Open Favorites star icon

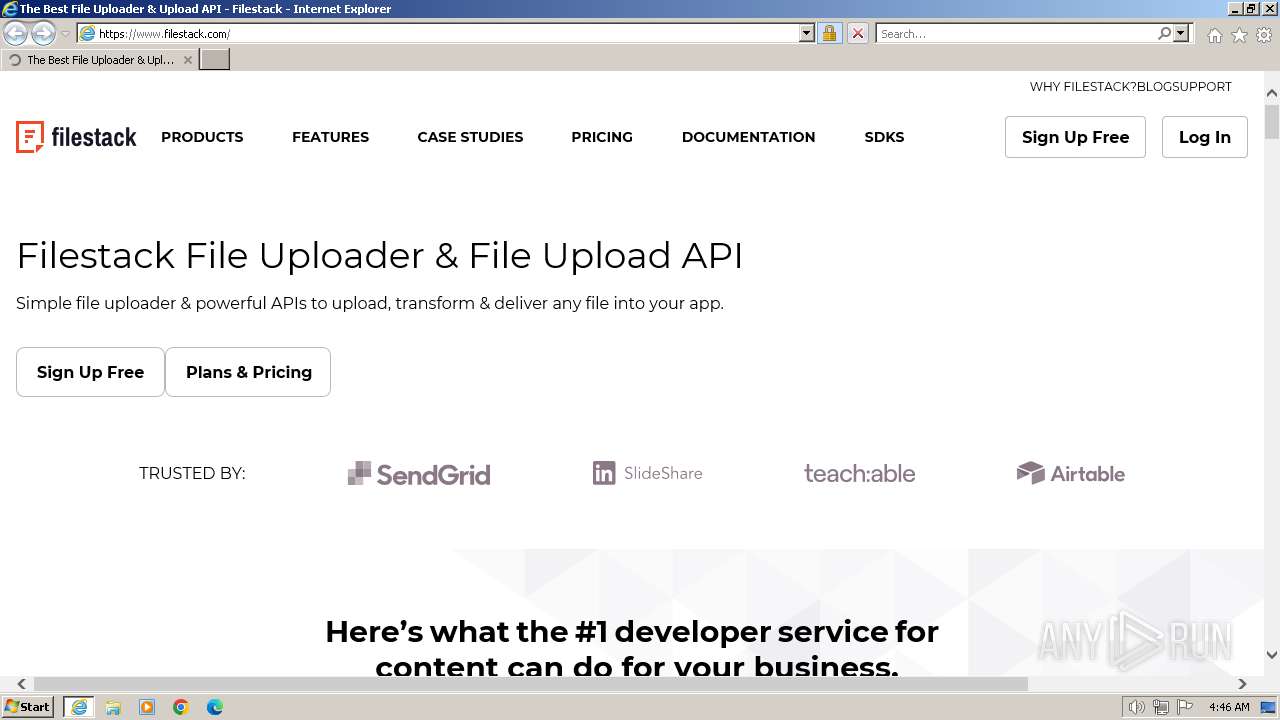point(1239,35)
